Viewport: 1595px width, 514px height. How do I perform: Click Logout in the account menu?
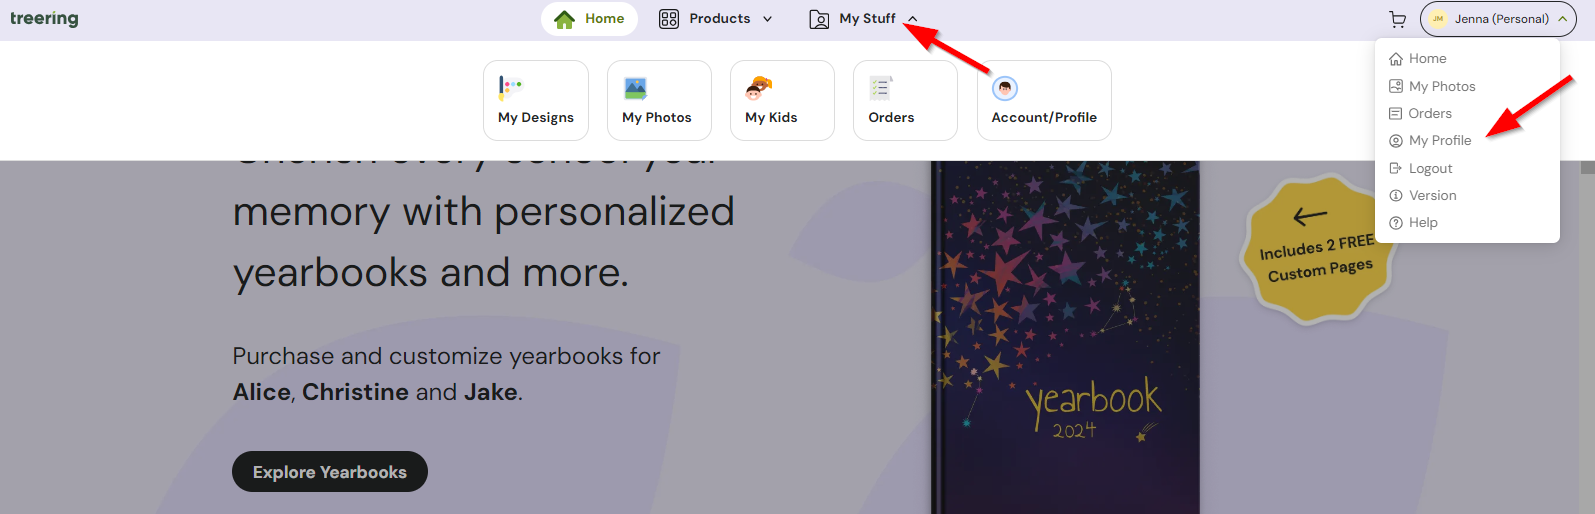[1430, 169]
